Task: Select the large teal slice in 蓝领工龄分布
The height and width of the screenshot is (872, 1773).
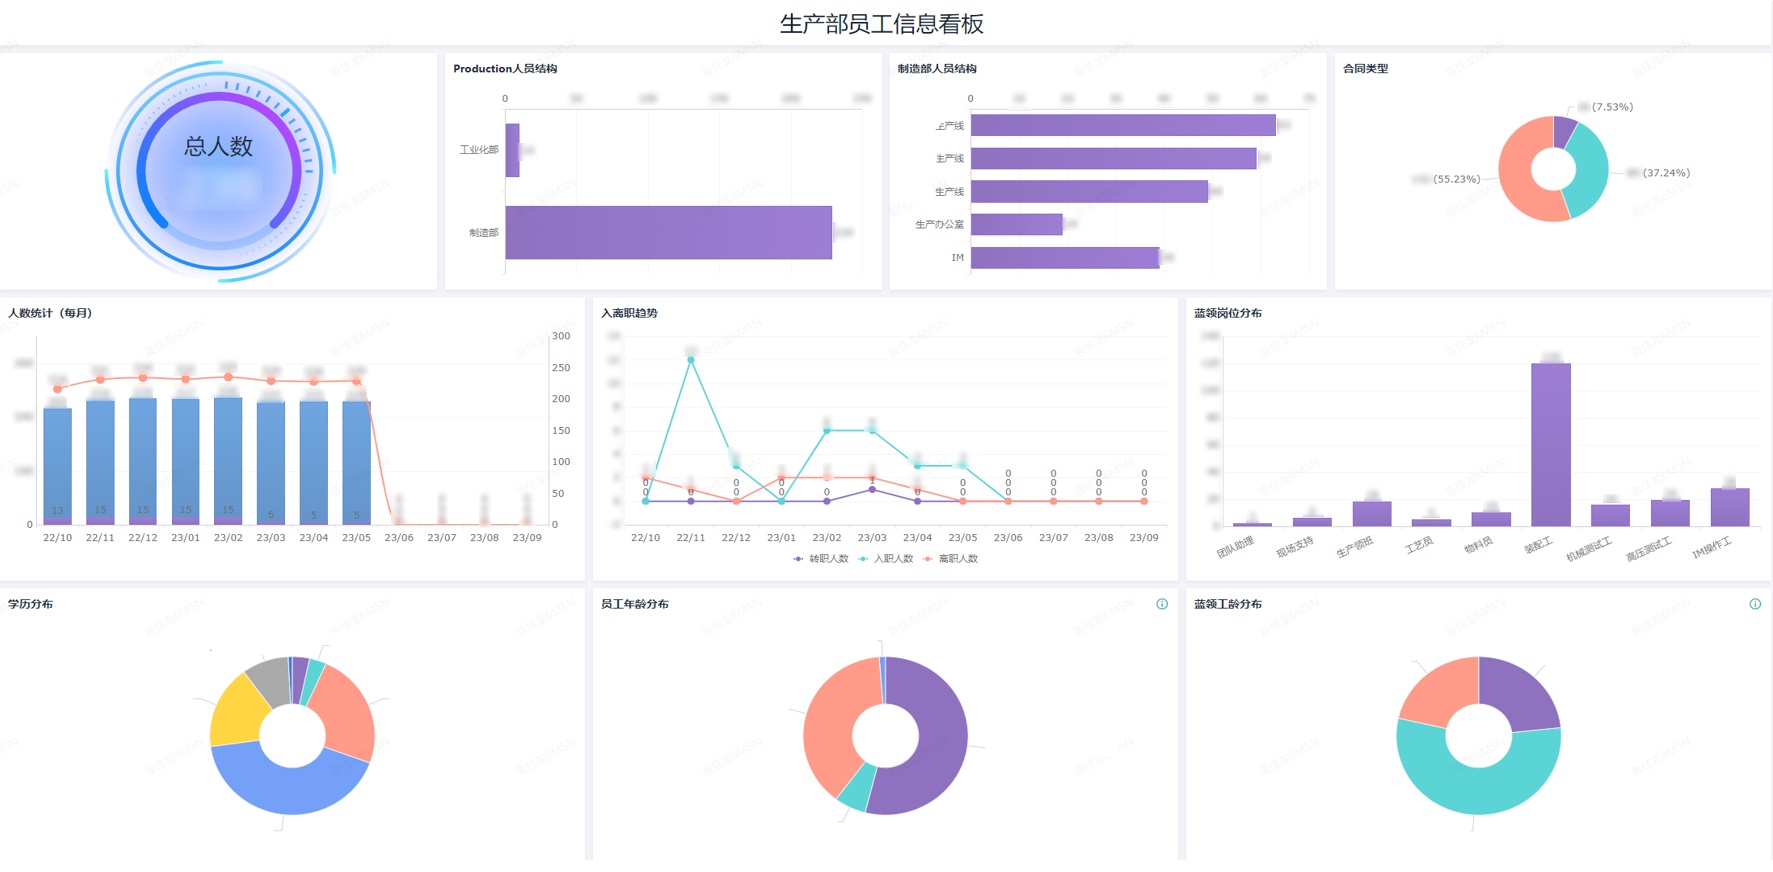Action: coord(1478,780)
